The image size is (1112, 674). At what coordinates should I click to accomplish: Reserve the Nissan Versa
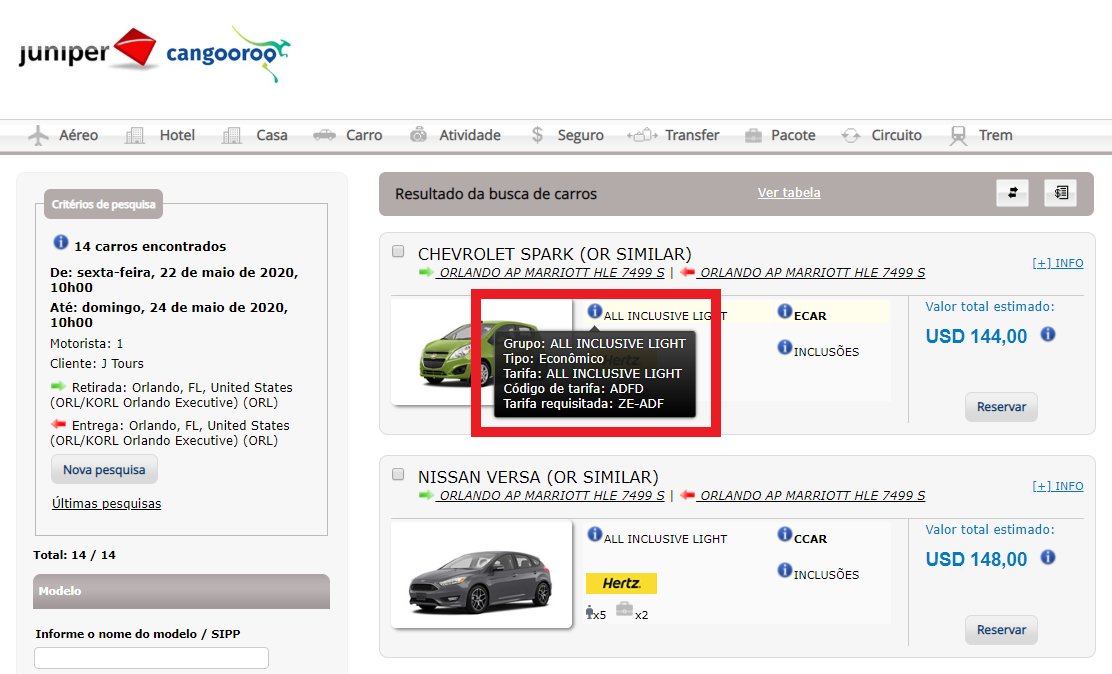(x=1001, y=629)
